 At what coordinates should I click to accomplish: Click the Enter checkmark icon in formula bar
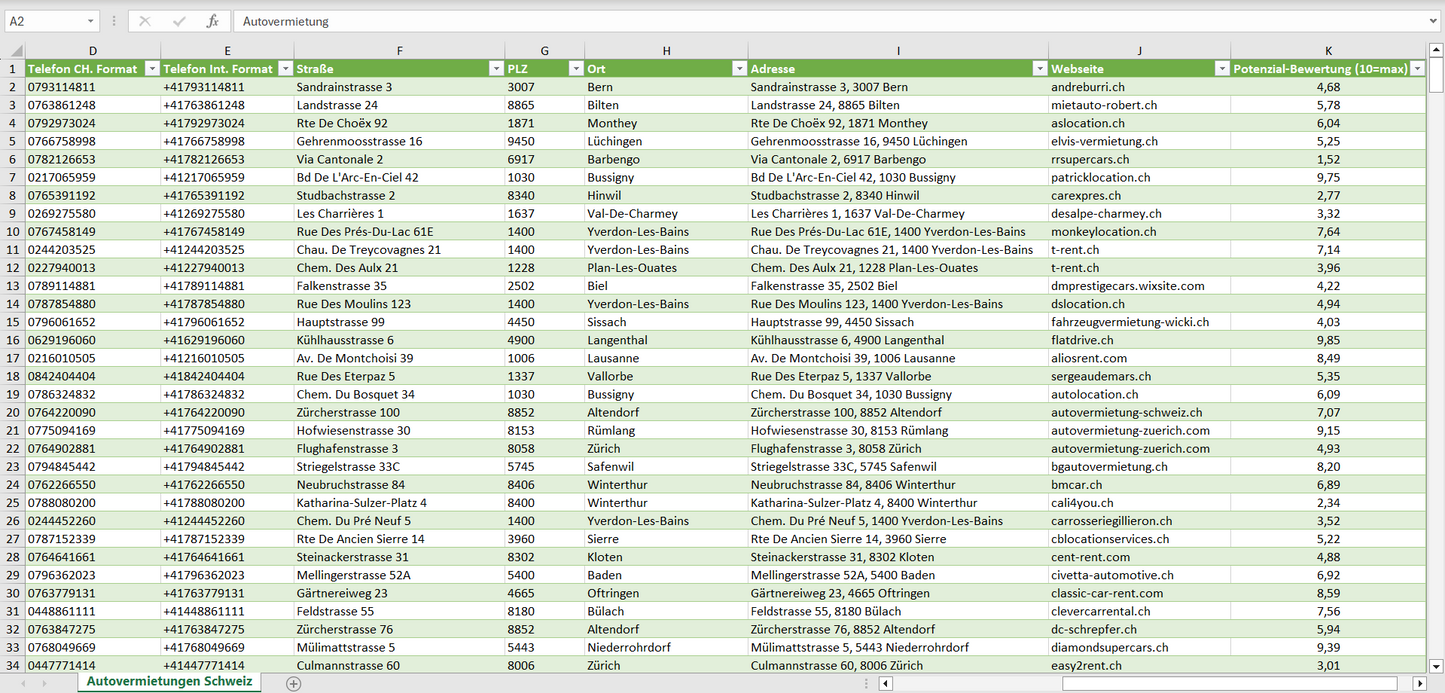coord(179,21)
